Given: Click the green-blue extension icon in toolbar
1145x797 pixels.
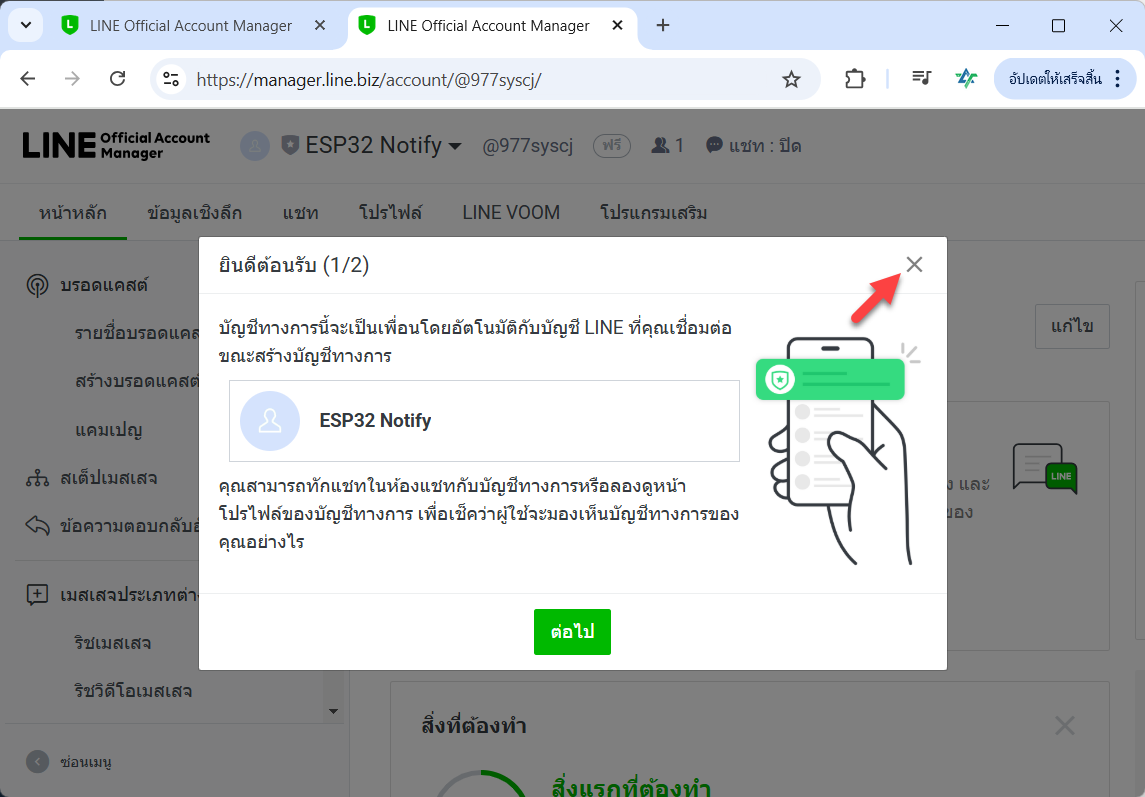Looking at the screenshot, I should point(966,78).
